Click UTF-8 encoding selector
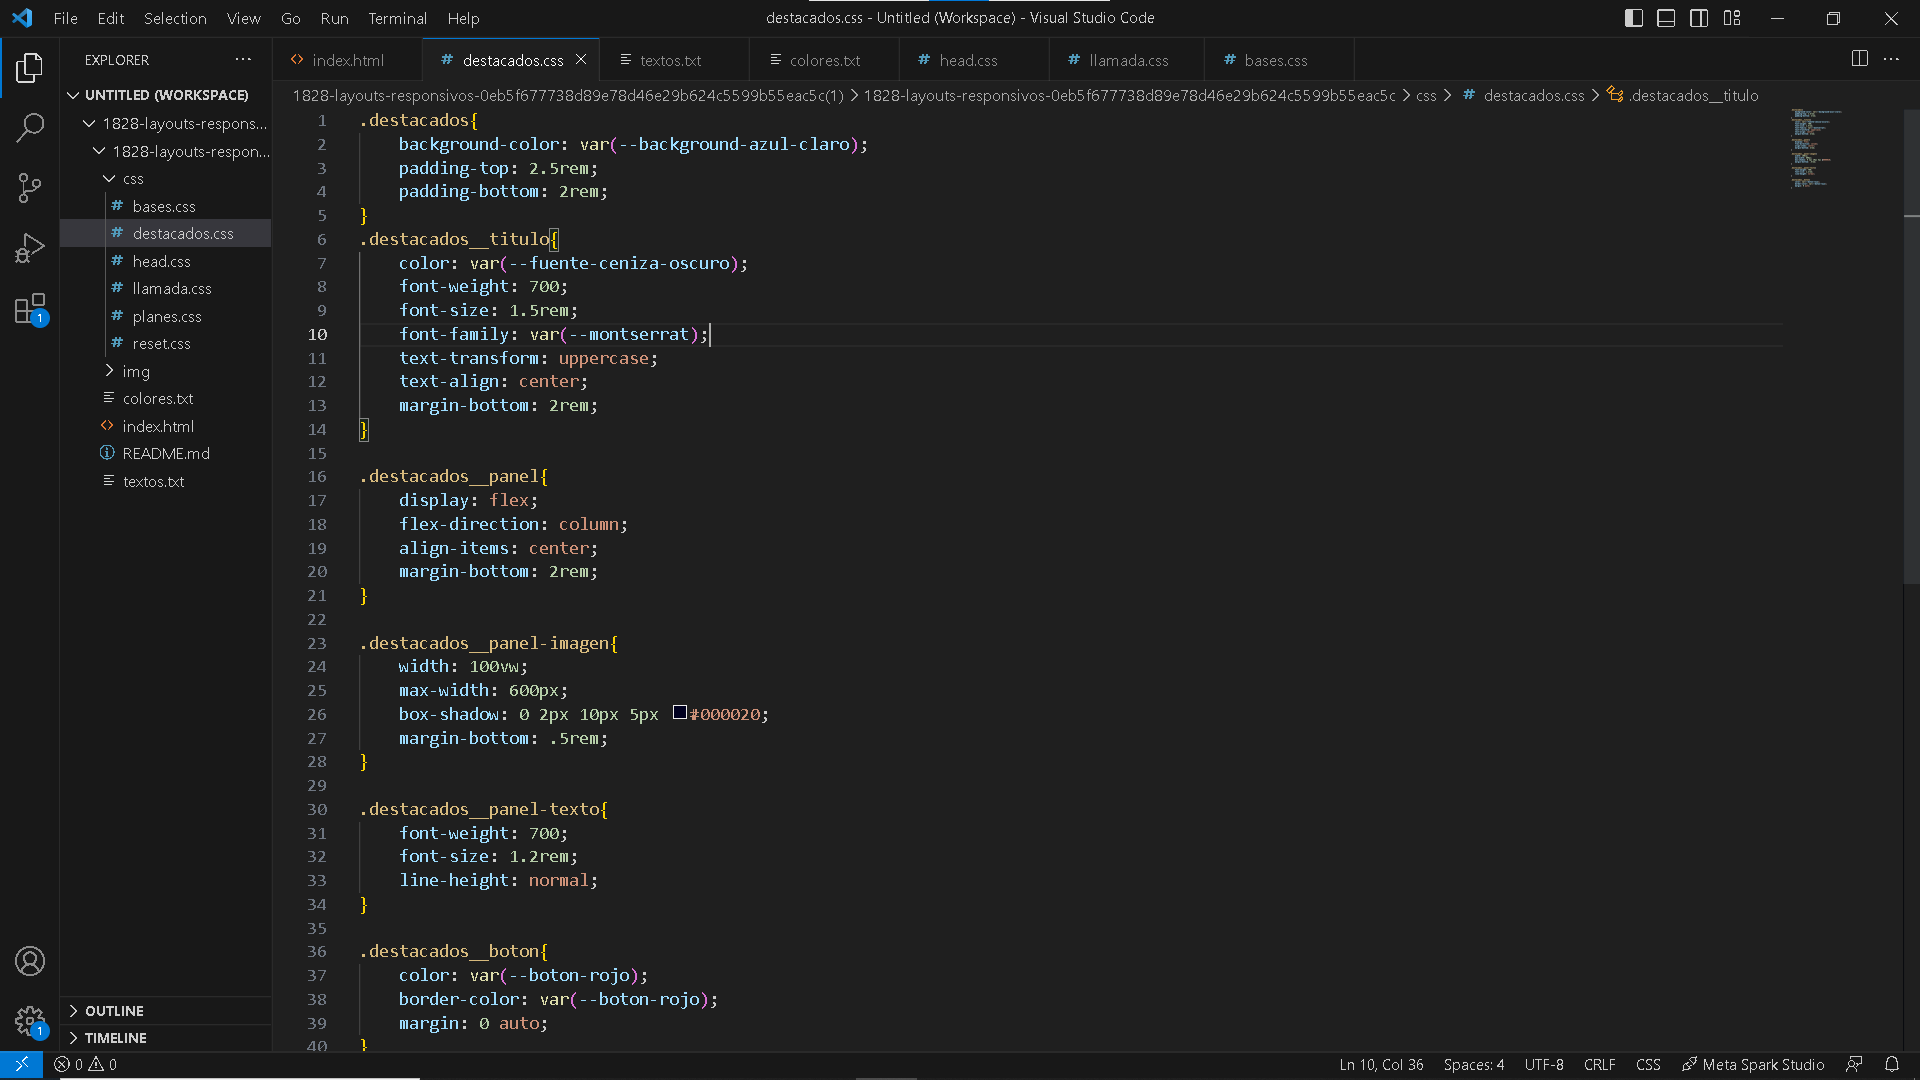The width and height of the screenshot is (1920, 1080). [1544, 1064]
